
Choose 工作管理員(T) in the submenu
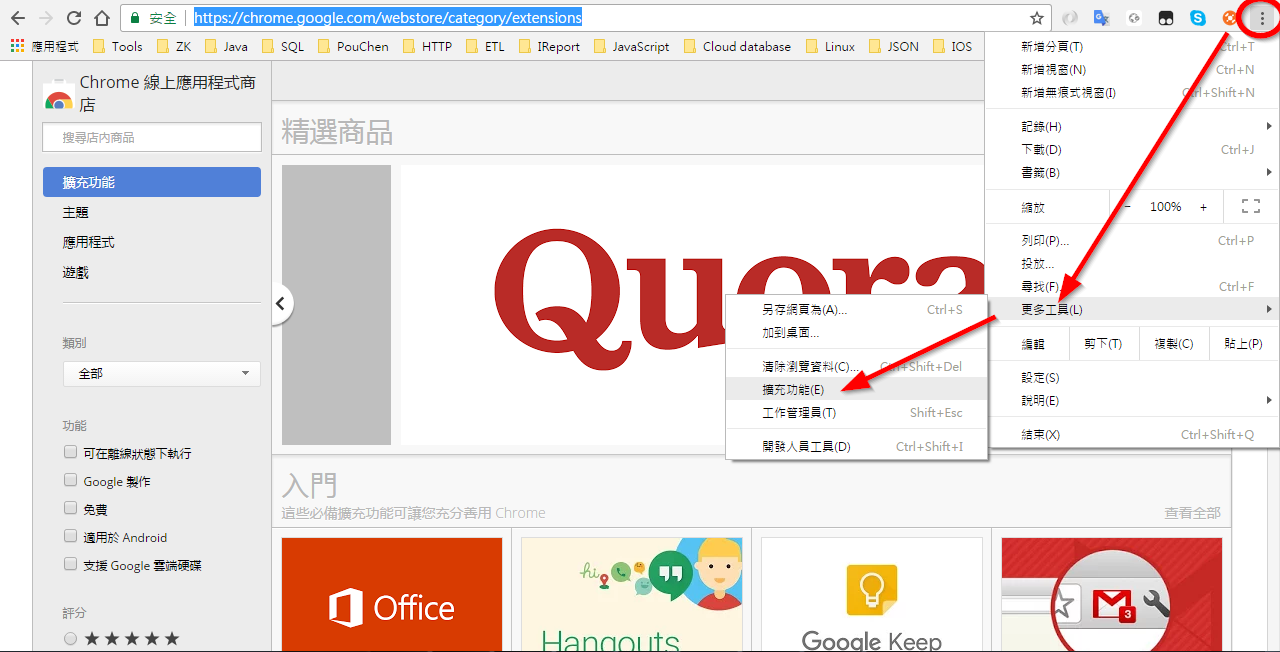(857, 412)
